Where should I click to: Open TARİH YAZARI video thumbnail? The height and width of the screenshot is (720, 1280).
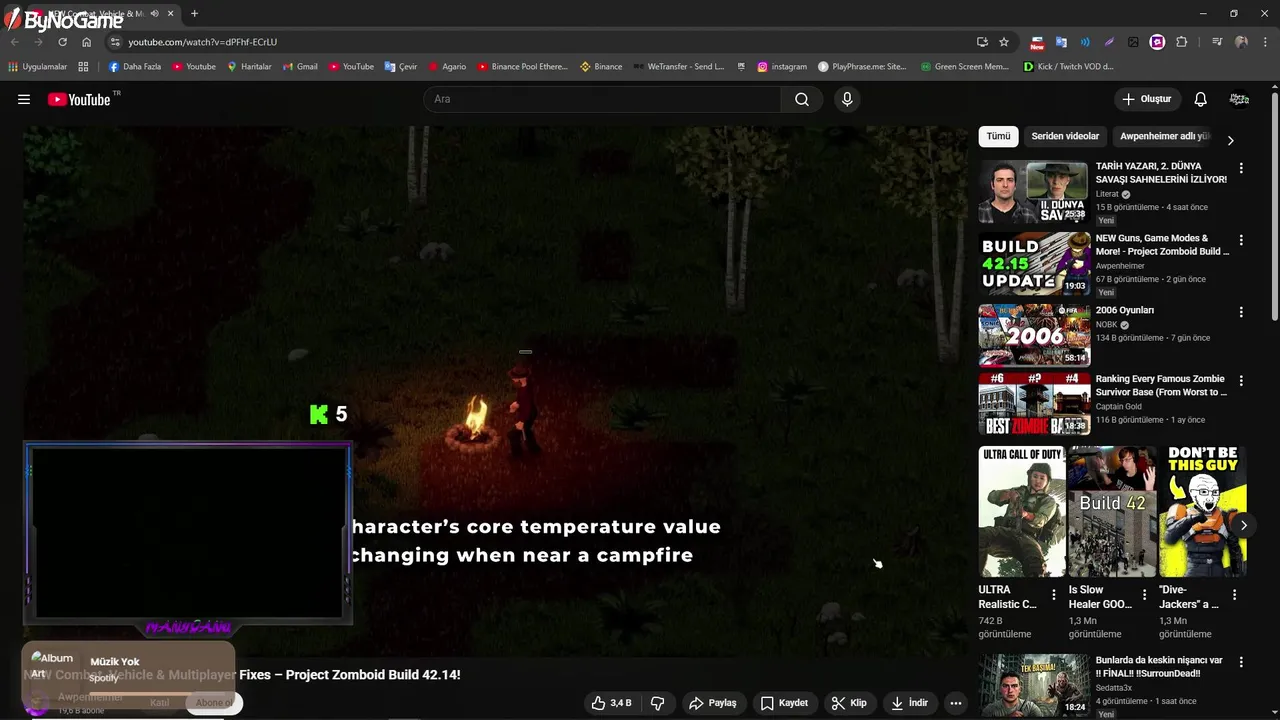point(1034,192)
